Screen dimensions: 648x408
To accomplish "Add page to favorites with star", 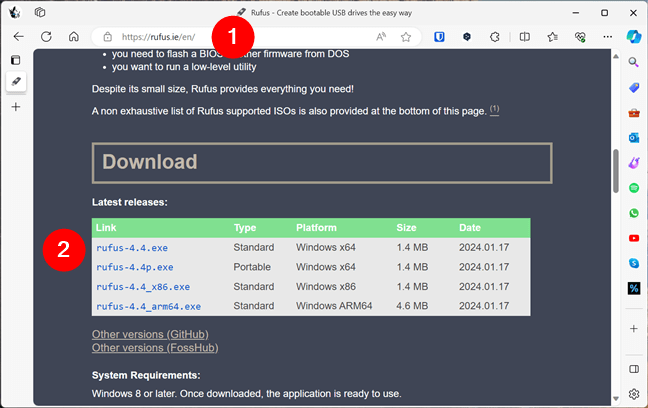I will [406, 37].
